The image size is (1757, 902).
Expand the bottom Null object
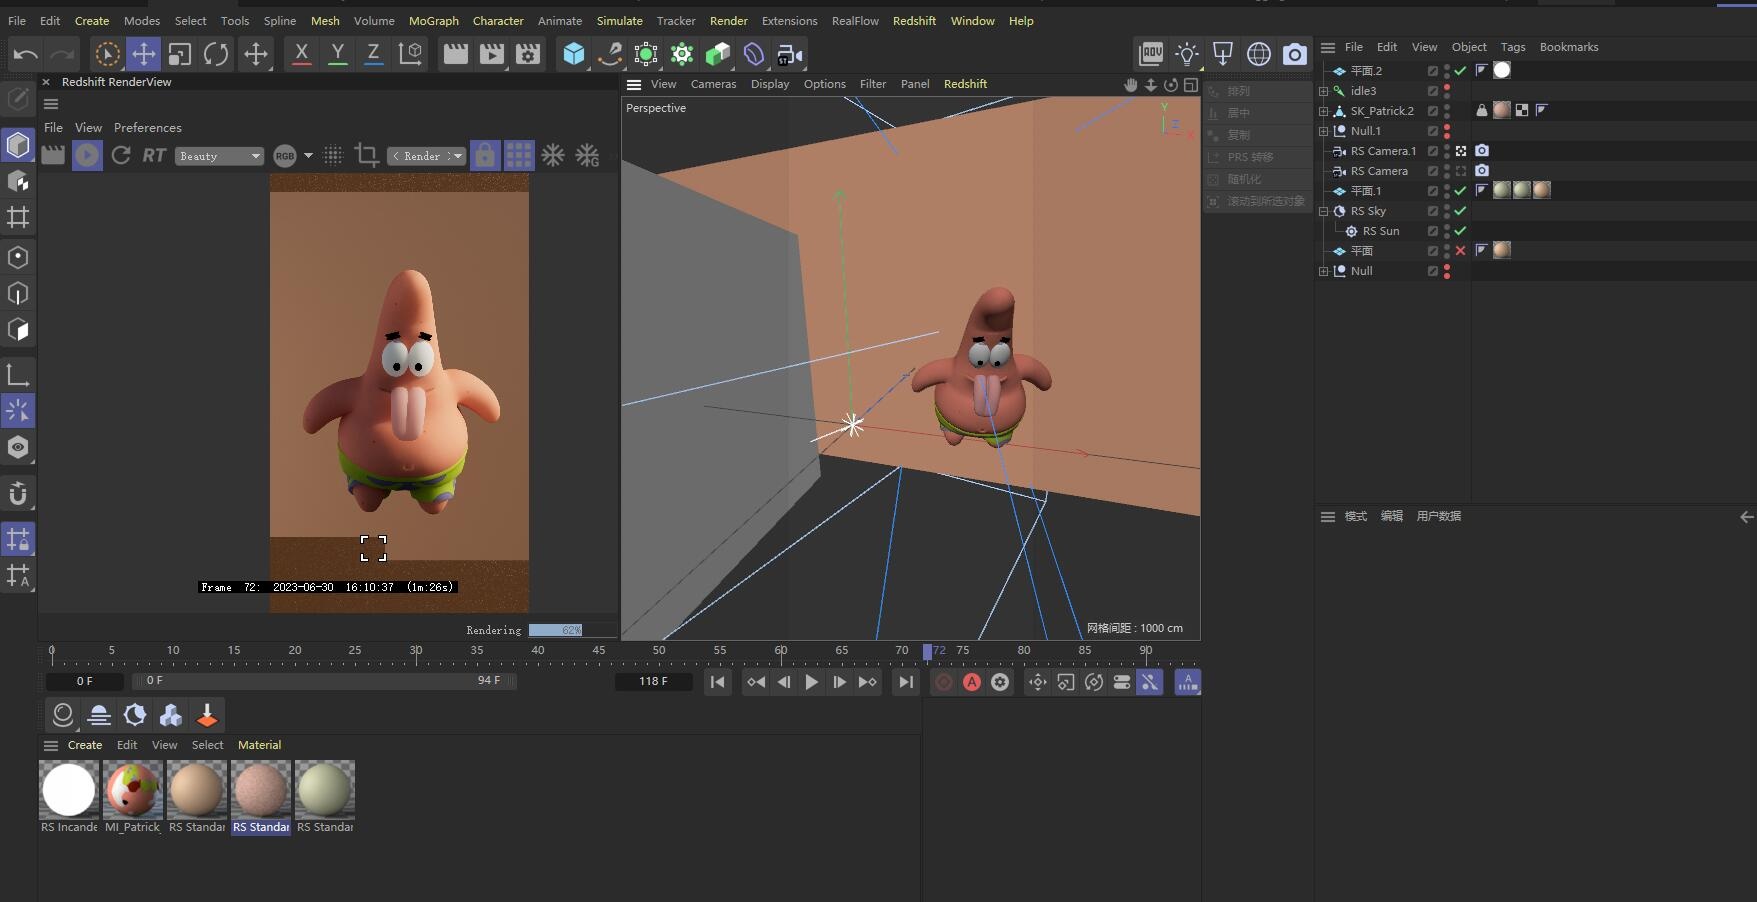tap(1323, 271)
